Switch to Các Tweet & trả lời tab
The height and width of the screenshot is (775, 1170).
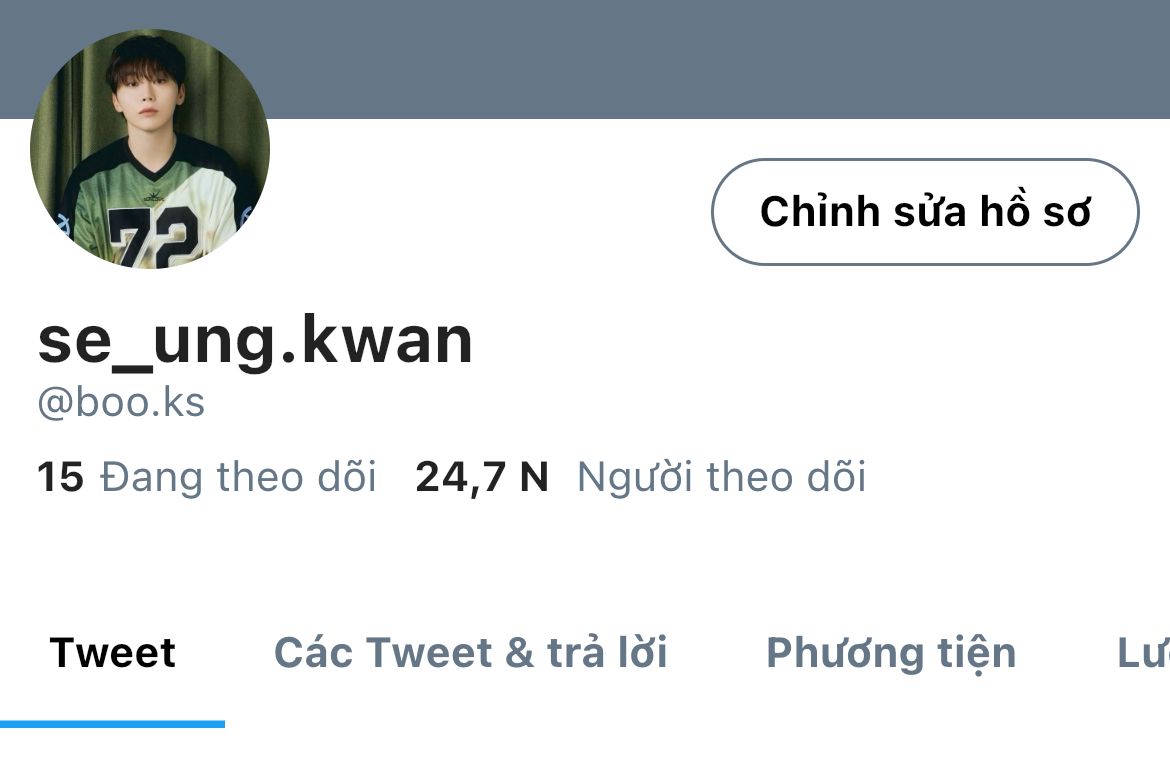point(470,653)
